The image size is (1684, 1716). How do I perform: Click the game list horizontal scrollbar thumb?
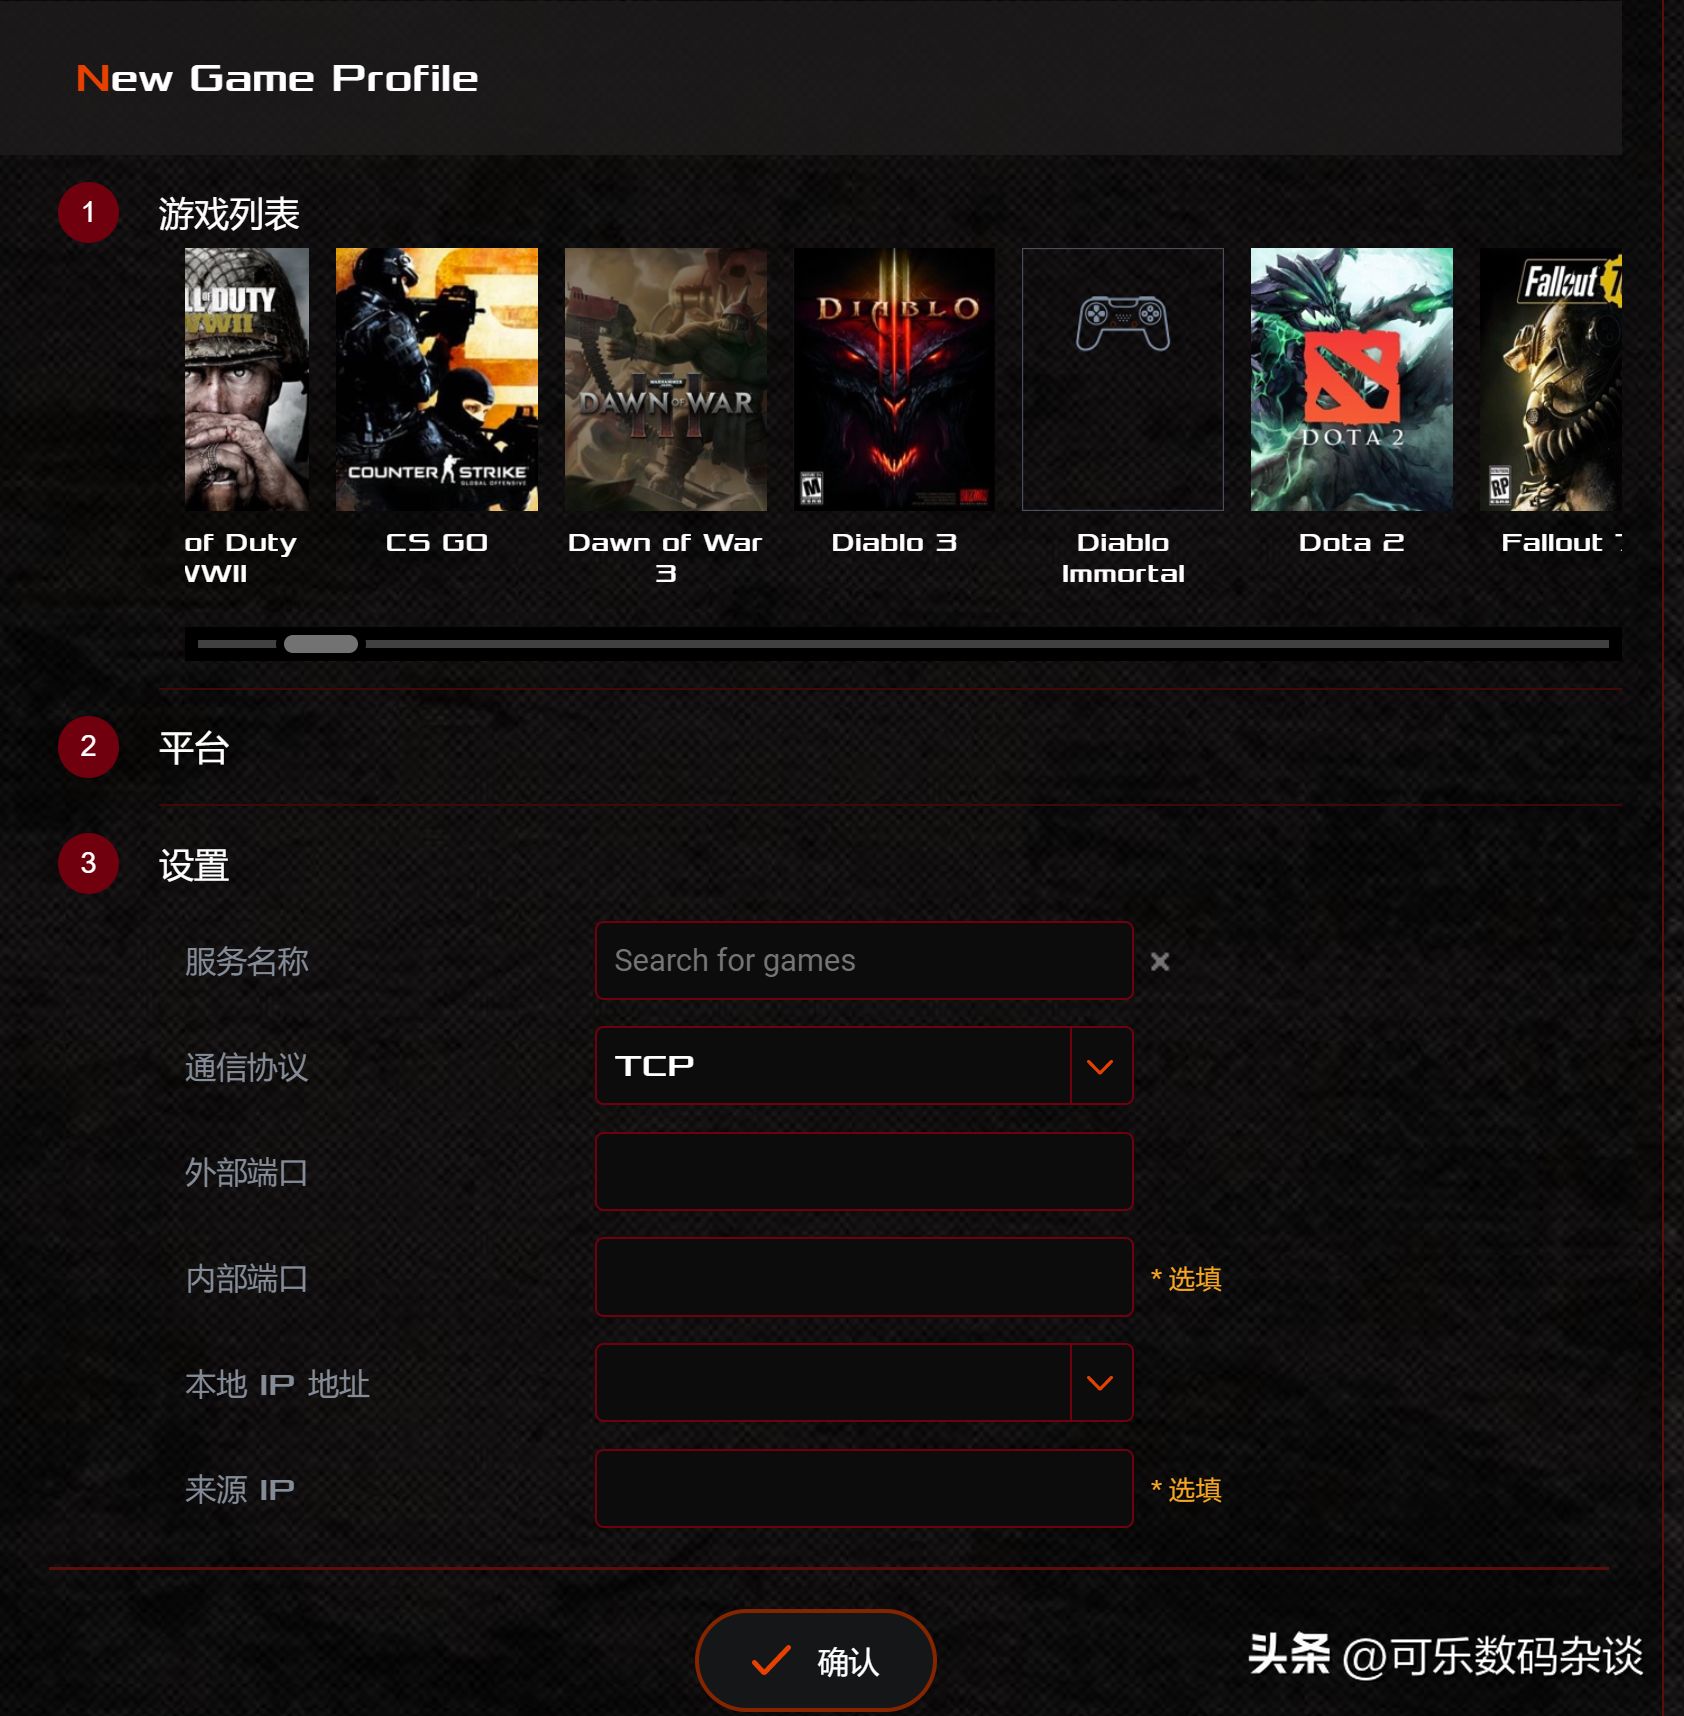pos(321,644)
